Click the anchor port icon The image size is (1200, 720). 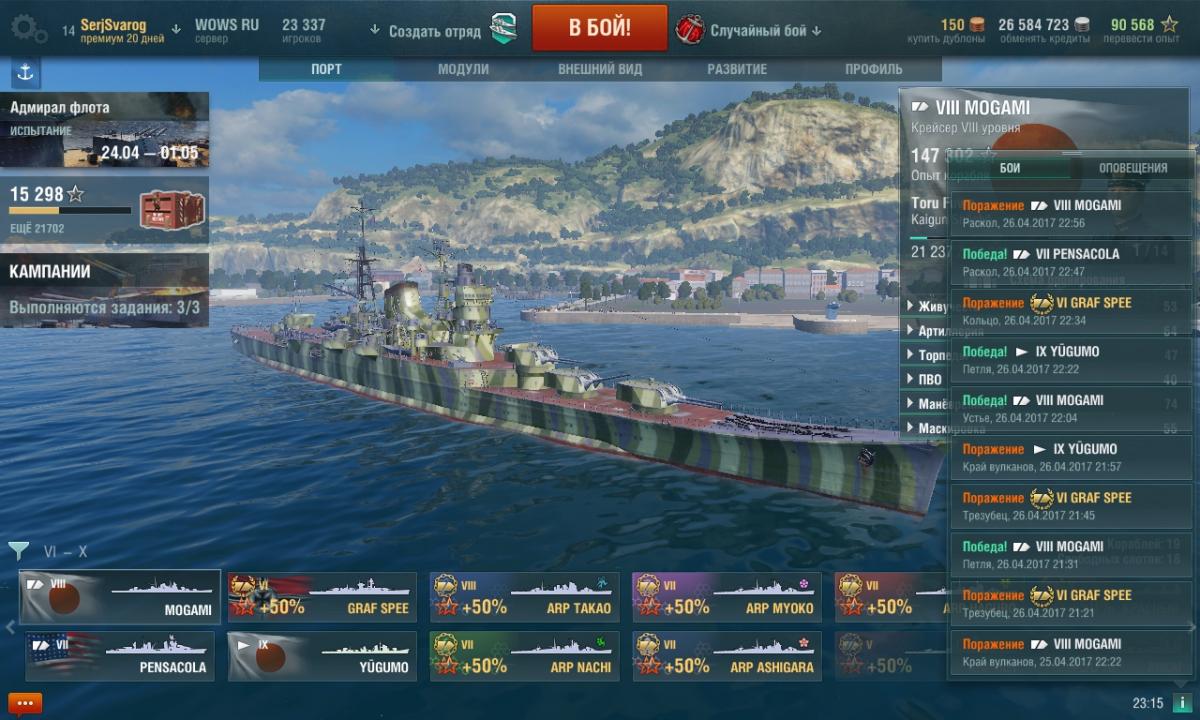pyautogui.click(x=26, y=74)
